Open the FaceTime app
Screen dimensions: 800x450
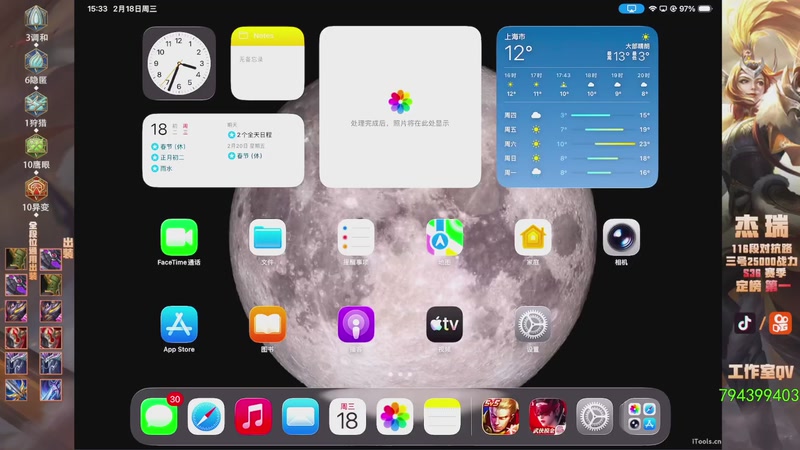point(179,237)
